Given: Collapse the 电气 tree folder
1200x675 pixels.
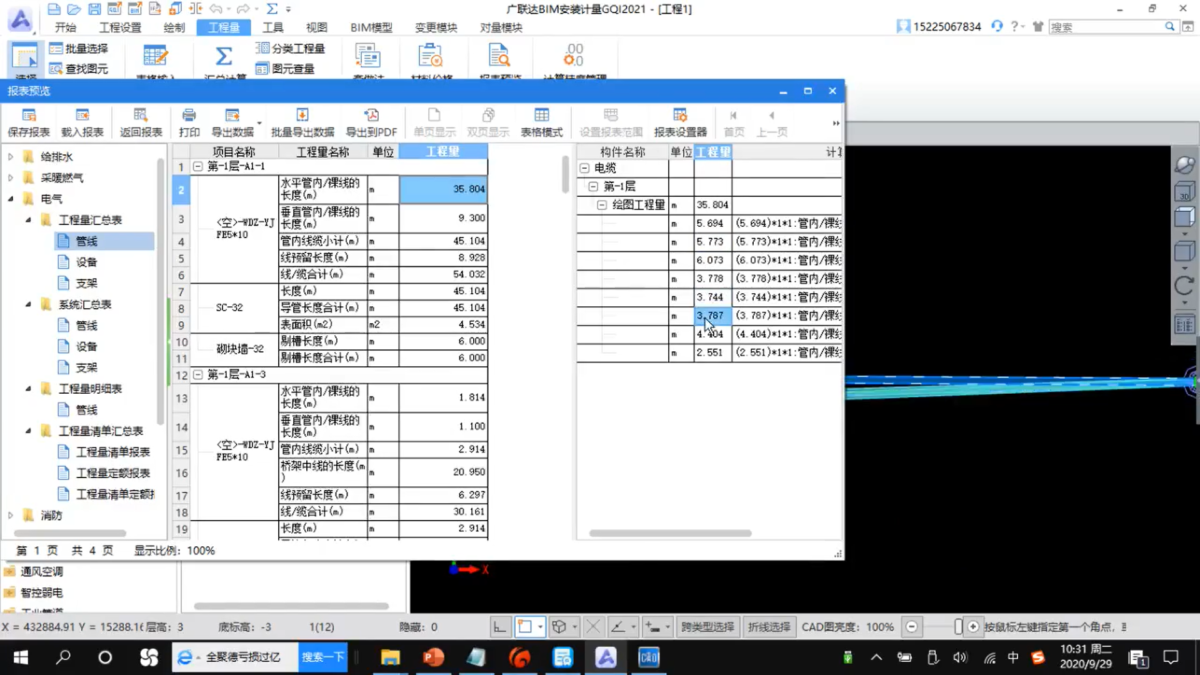Looking at the screenshot, I should (11, 199).
